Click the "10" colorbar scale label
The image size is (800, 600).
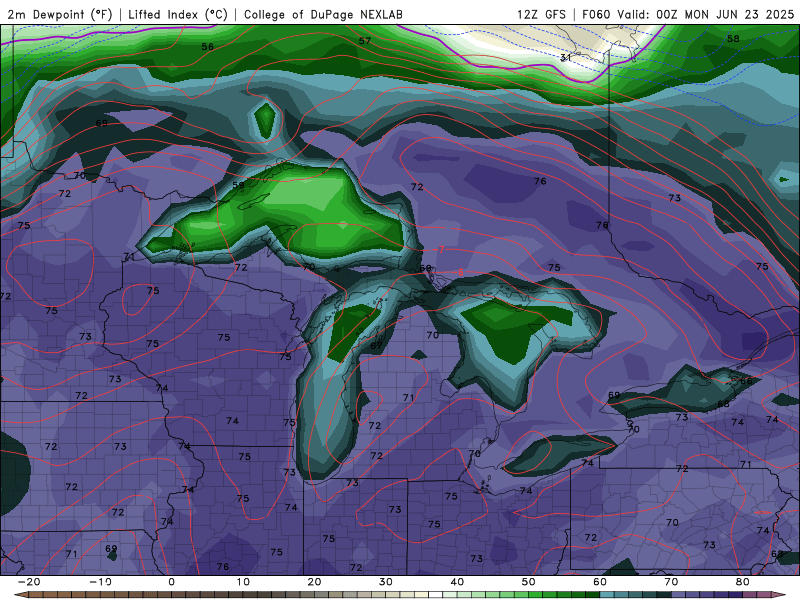click(x=243, y=582)
